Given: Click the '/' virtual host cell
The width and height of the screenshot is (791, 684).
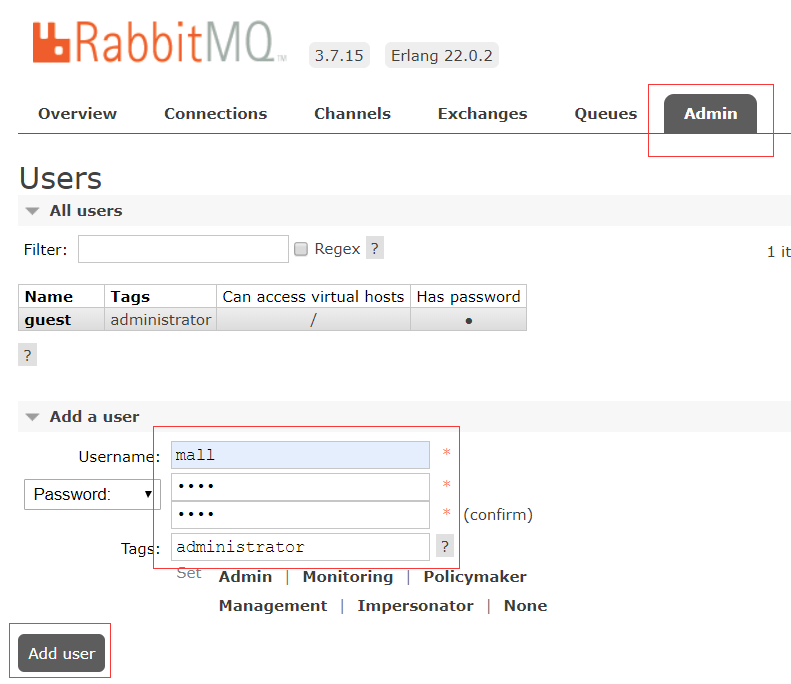Looking at the screenshot, I should (x=313, y=320).
